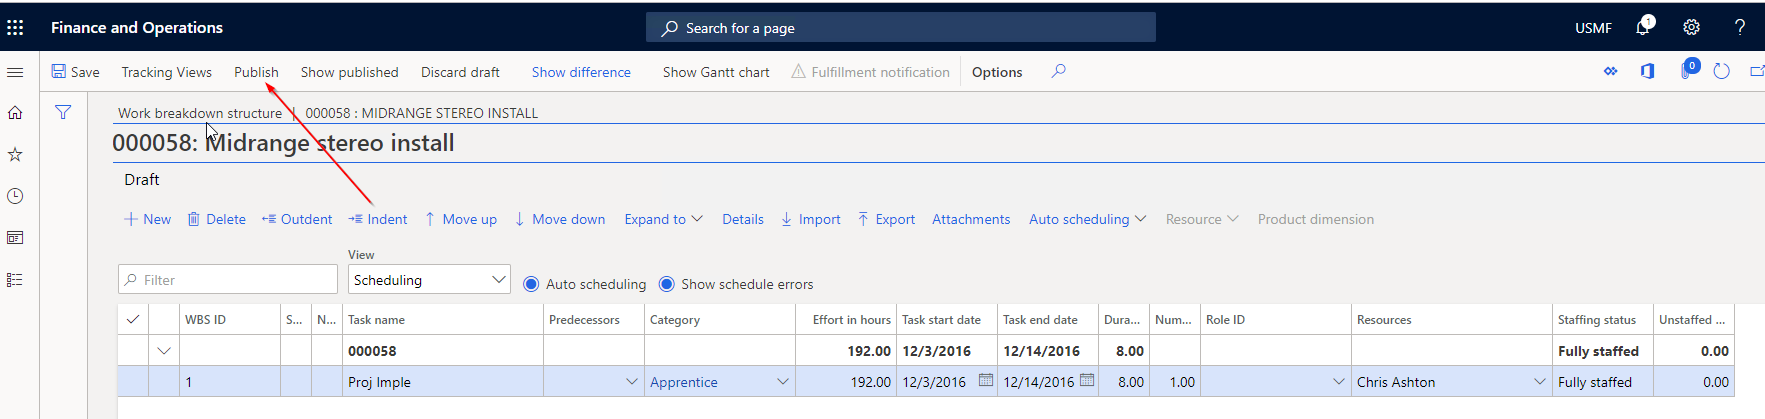Open the filter pane funnel icon

pos(63,112)
